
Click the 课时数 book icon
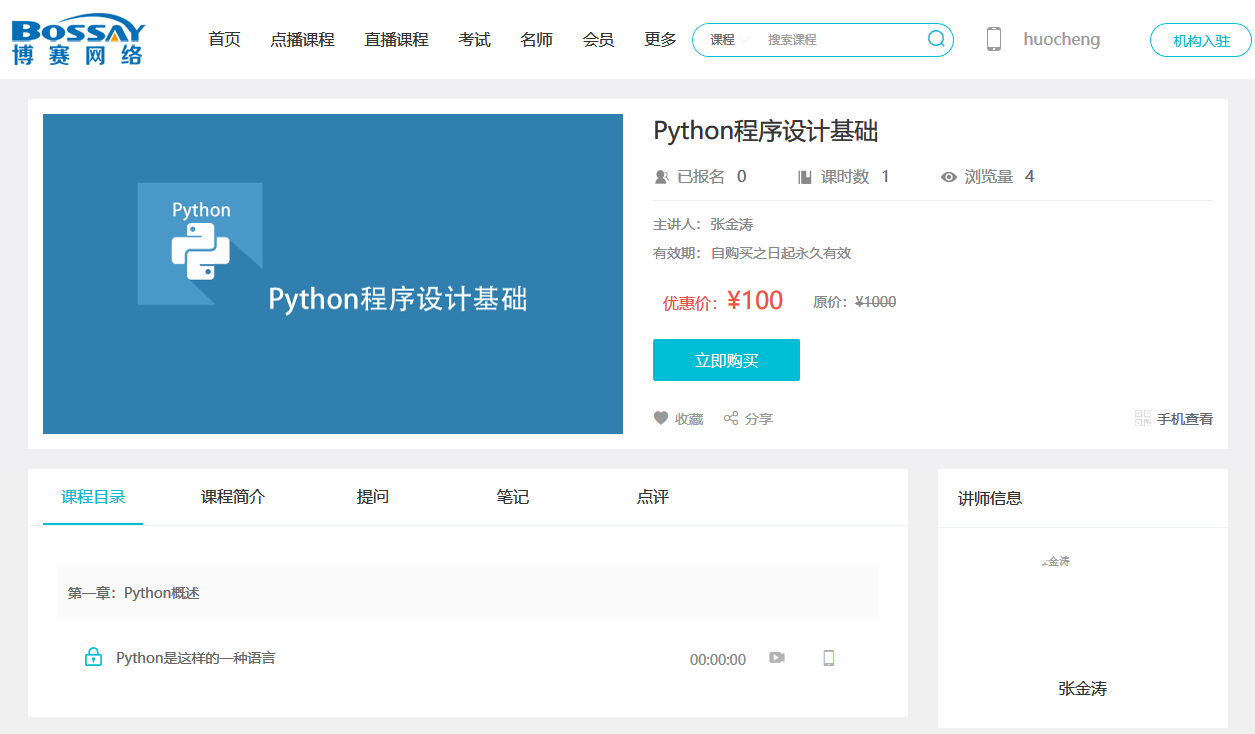point(805,177)
